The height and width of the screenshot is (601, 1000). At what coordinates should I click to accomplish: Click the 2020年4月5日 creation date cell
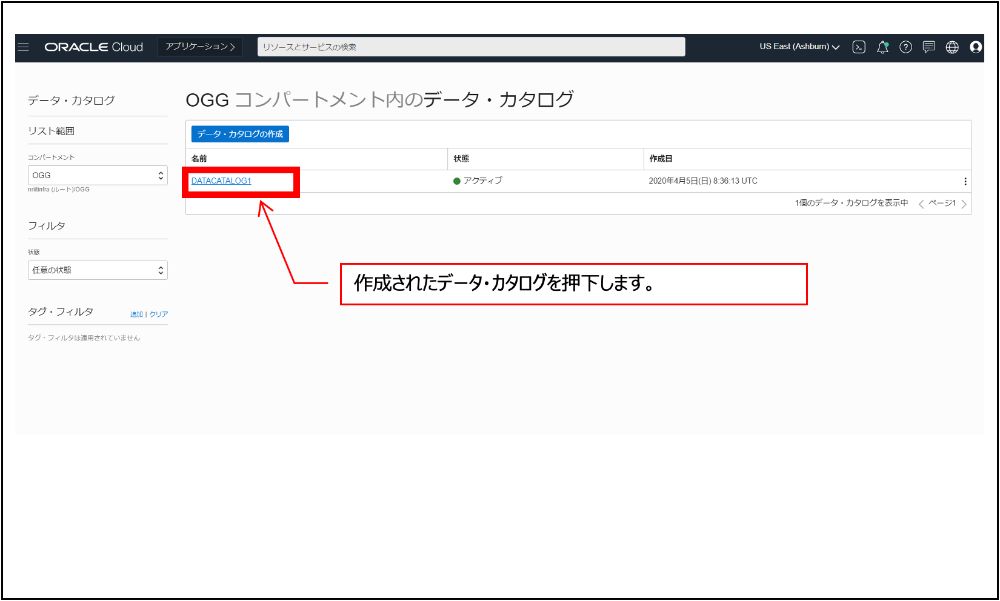[x=703, y=181]
